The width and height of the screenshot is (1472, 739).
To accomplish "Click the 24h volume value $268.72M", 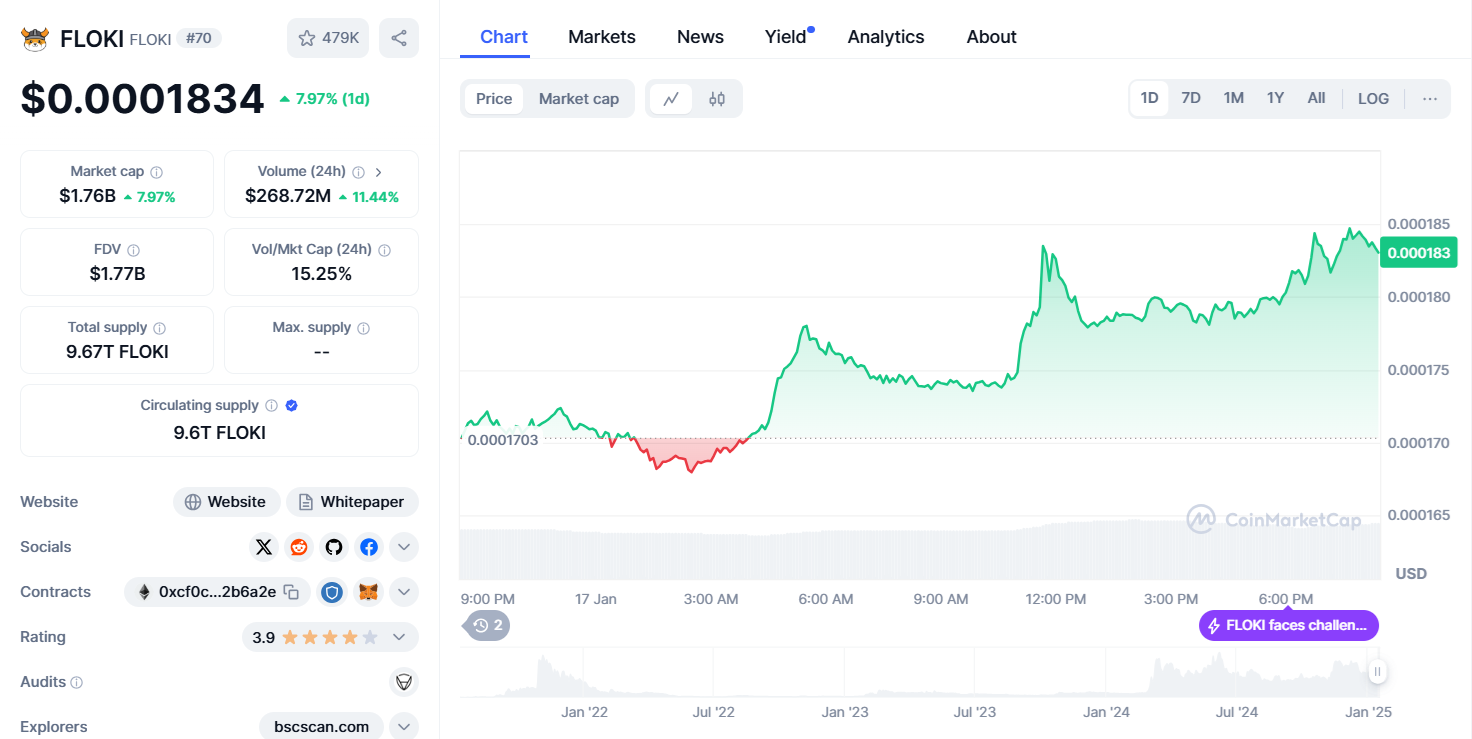I will tap(288, 196).
